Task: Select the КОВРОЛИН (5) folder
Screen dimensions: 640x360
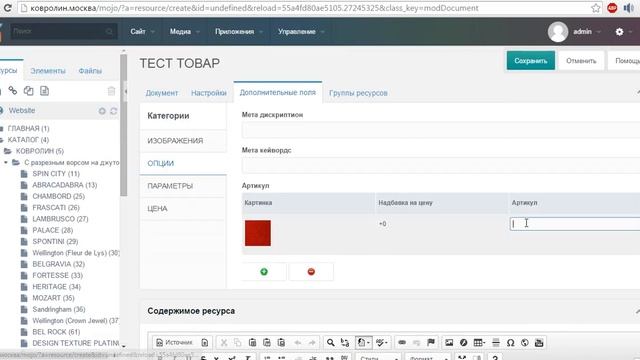Action: pos(40,151)
